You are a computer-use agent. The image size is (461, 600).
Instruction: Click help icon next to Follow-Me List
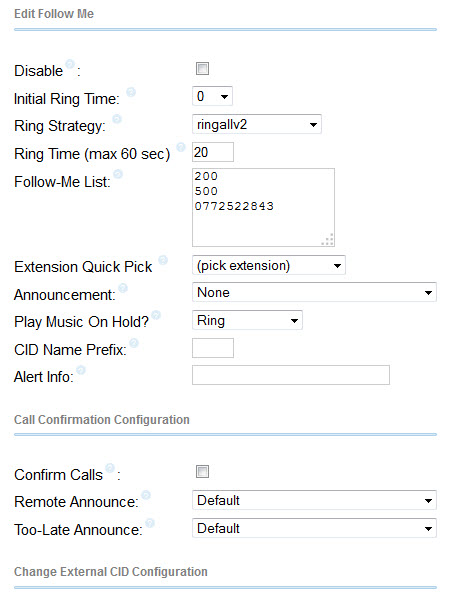118,174
